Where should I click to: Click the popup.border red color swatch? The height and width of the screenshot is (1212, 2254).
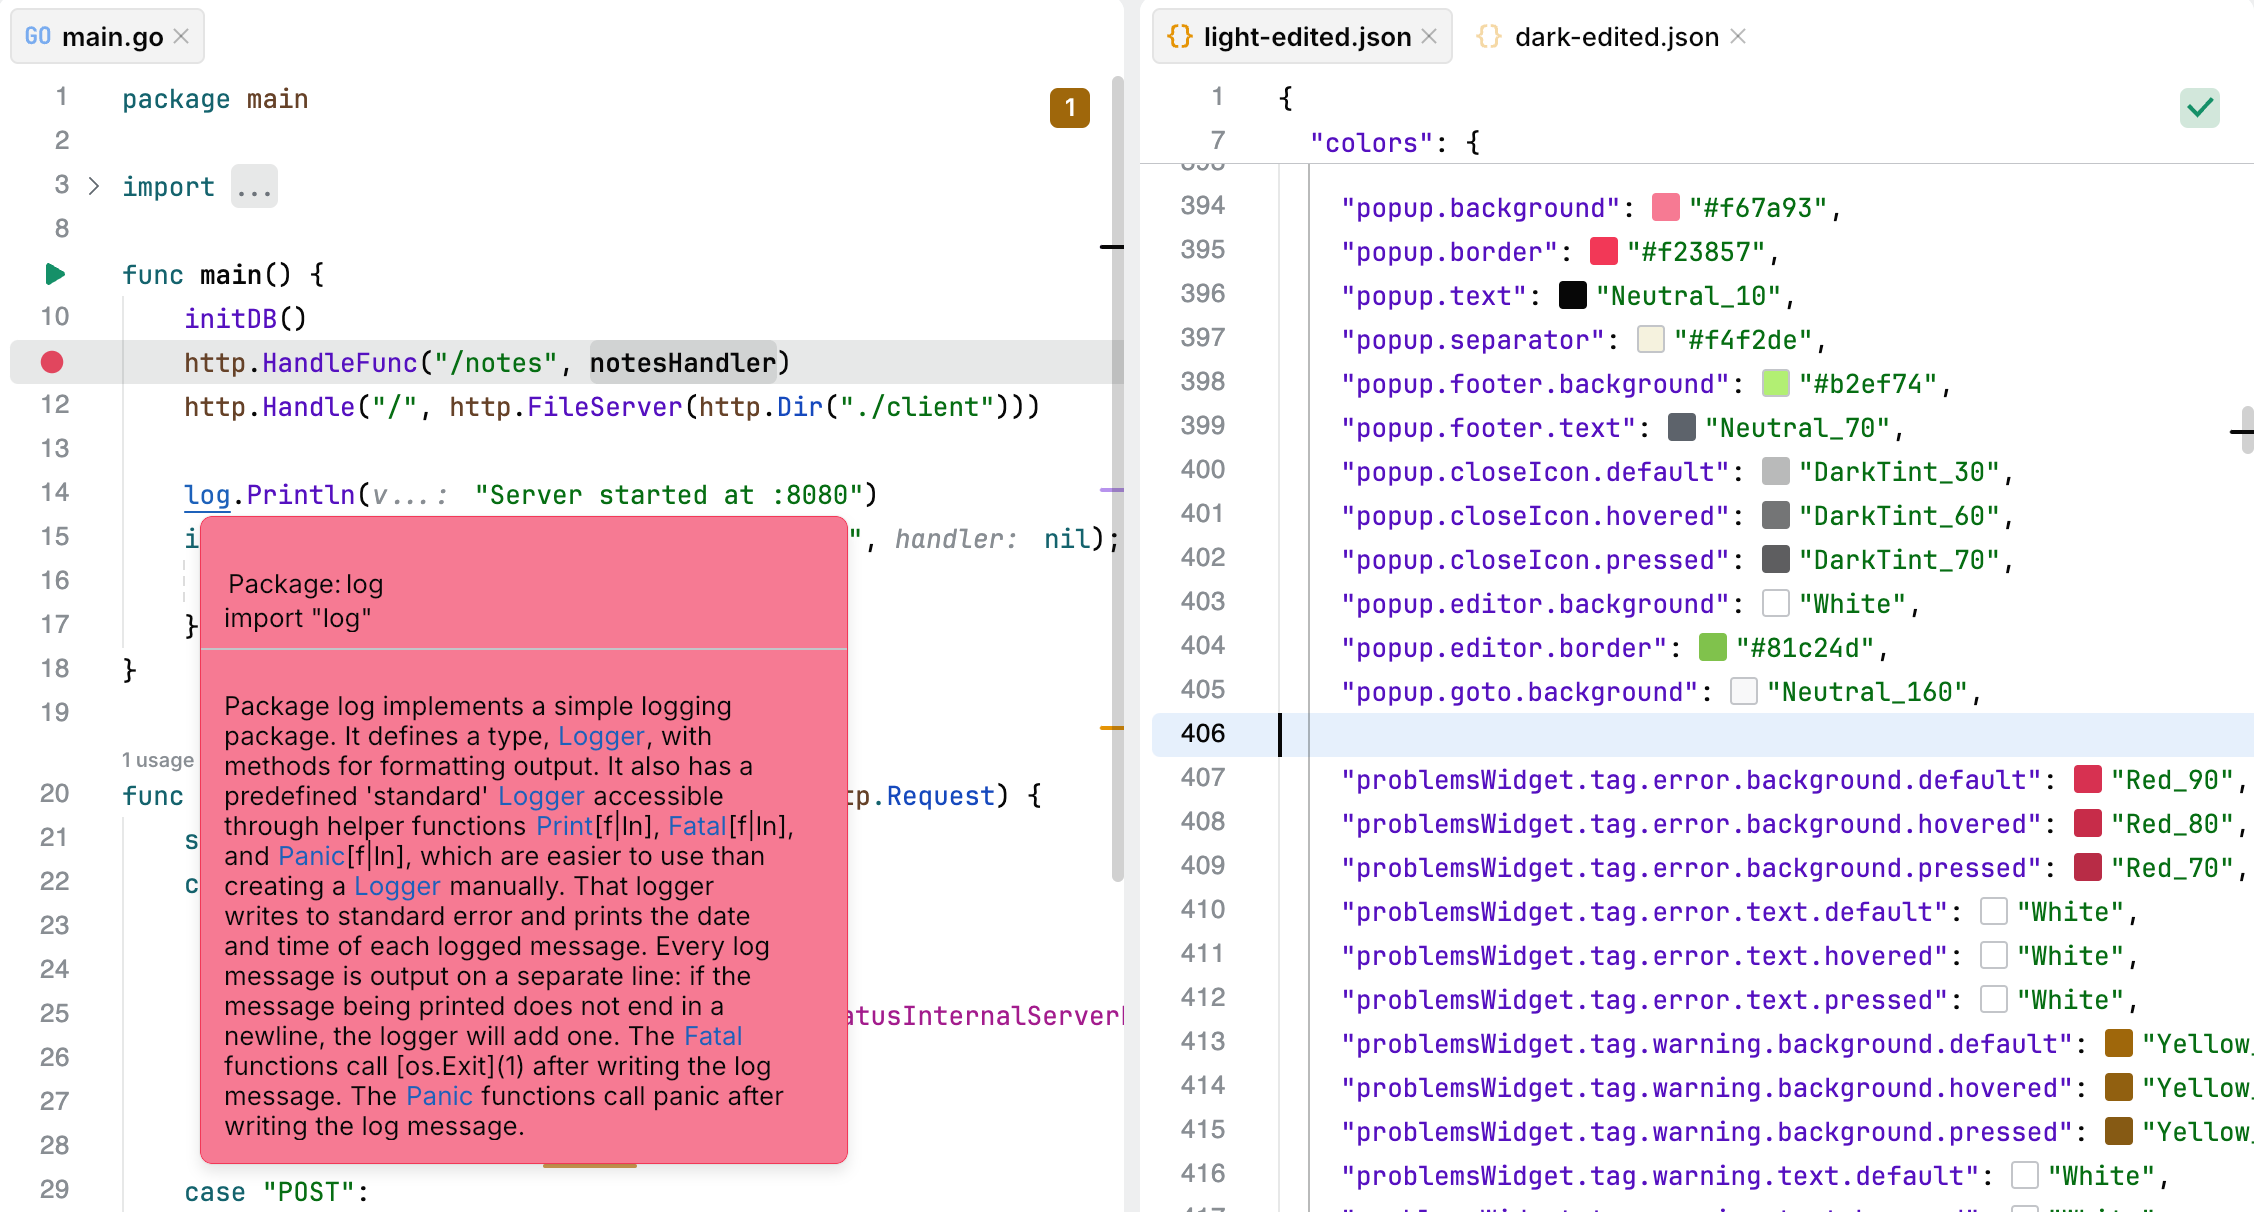point(1604,251)
